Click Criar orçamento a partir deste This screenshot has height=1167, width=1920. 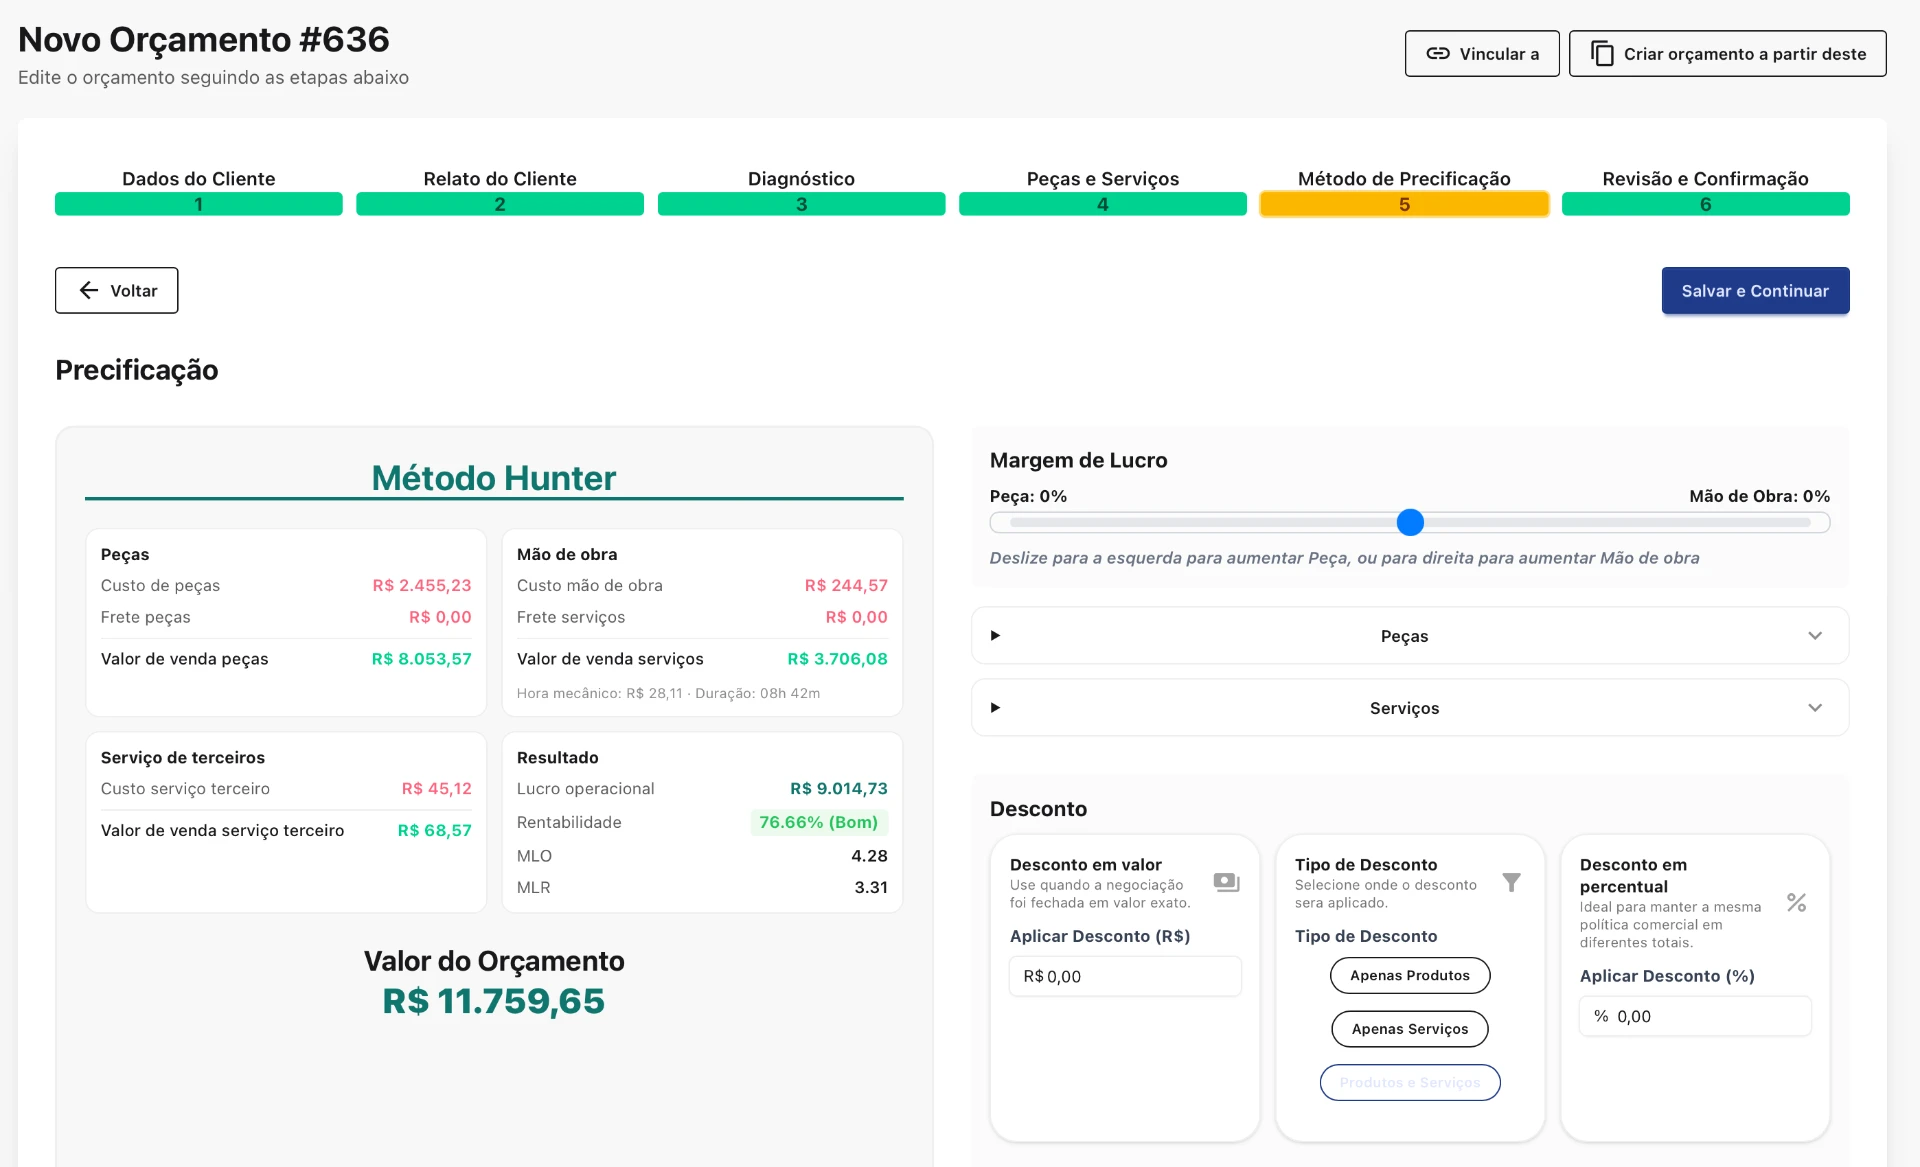[1727, 53]
